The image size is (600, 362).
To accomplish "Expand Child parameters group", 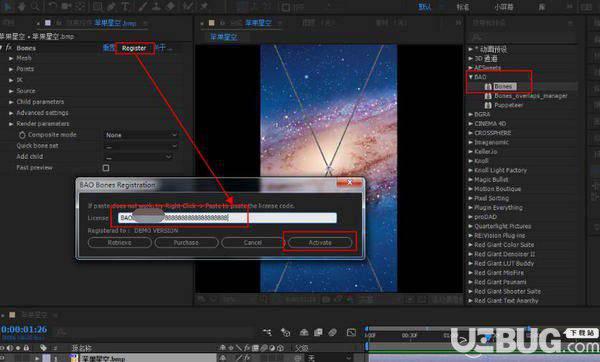I will [x=11, y=102].
